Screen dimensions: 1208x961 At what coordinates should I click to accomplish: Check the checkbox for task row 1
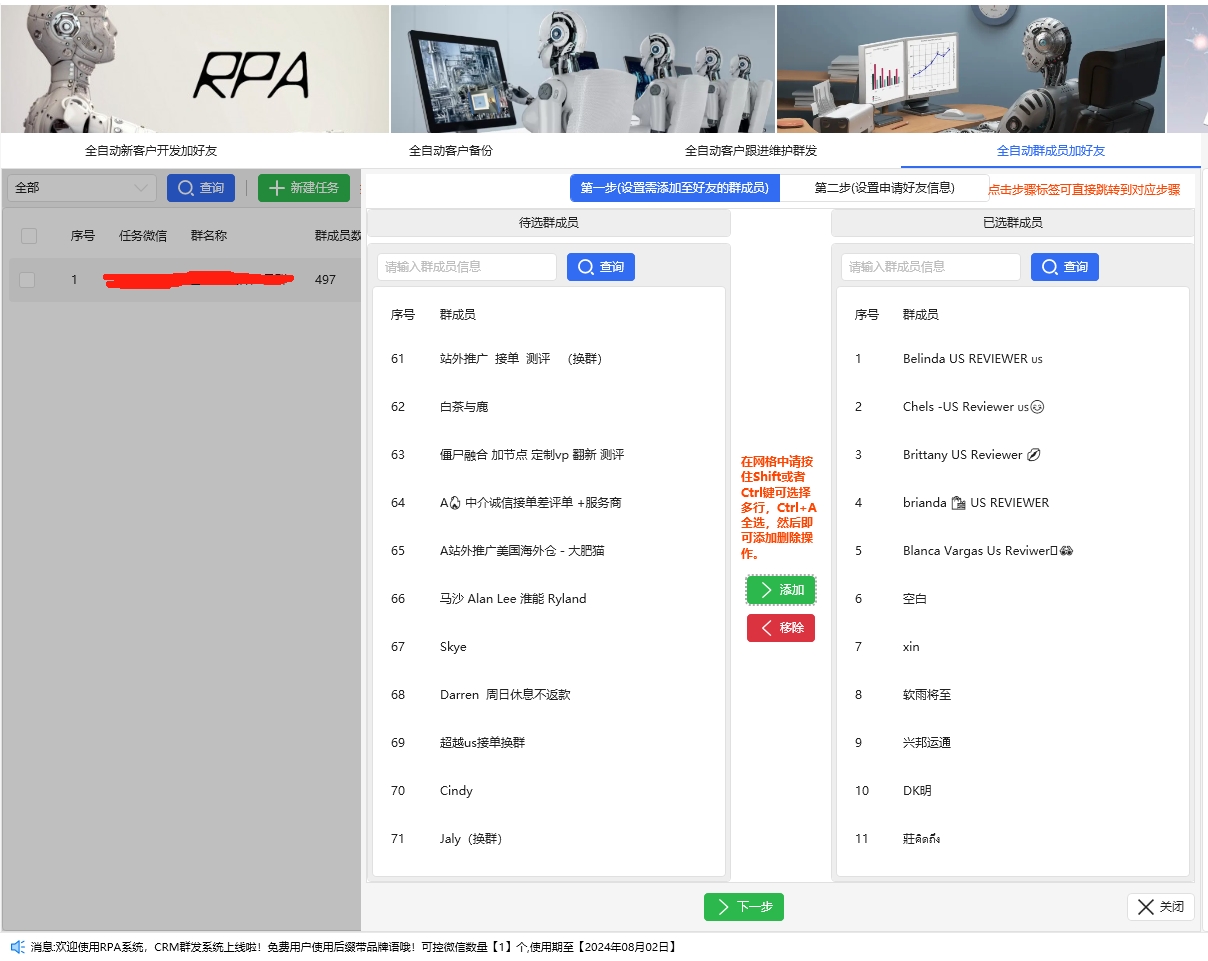pos(28,280)
